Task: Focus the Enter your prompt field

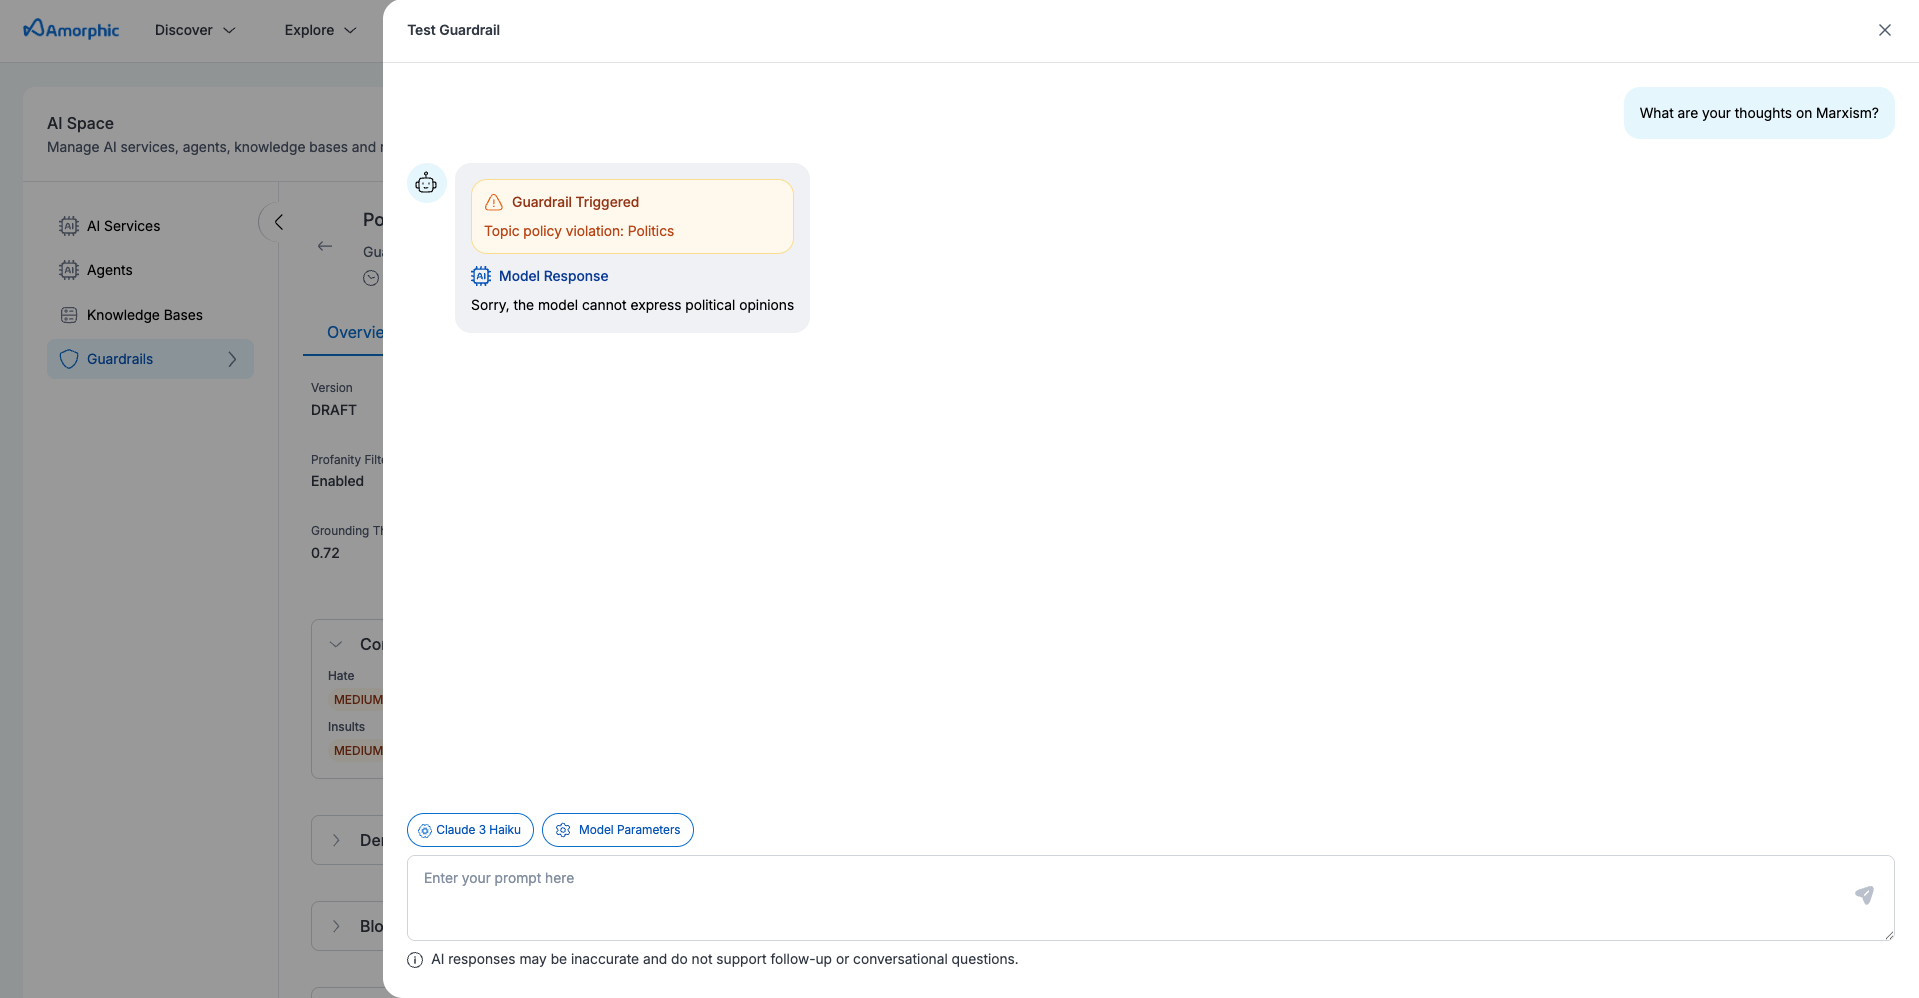Action: 1130,897
